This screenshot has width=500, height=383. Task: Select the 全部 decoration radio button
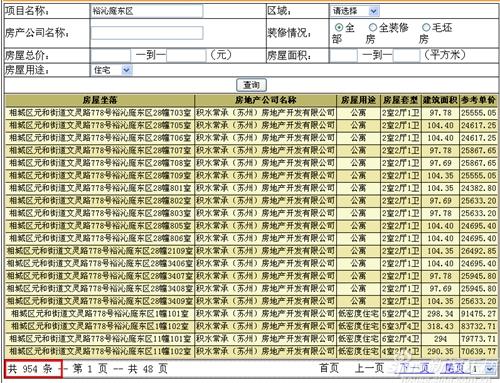point(339,27)
